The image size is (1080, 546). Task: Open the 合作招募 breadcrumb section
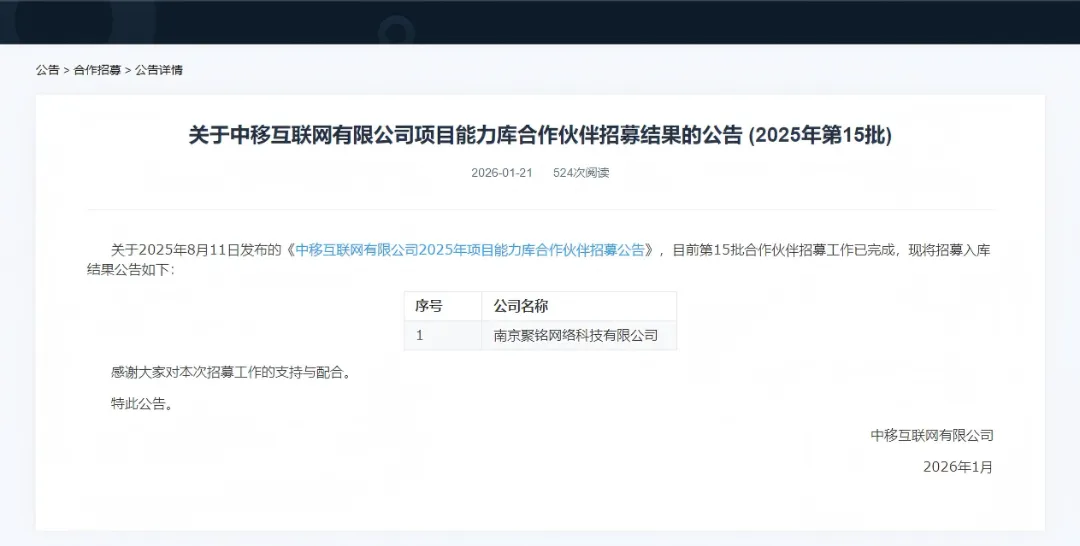coord(97,70)
